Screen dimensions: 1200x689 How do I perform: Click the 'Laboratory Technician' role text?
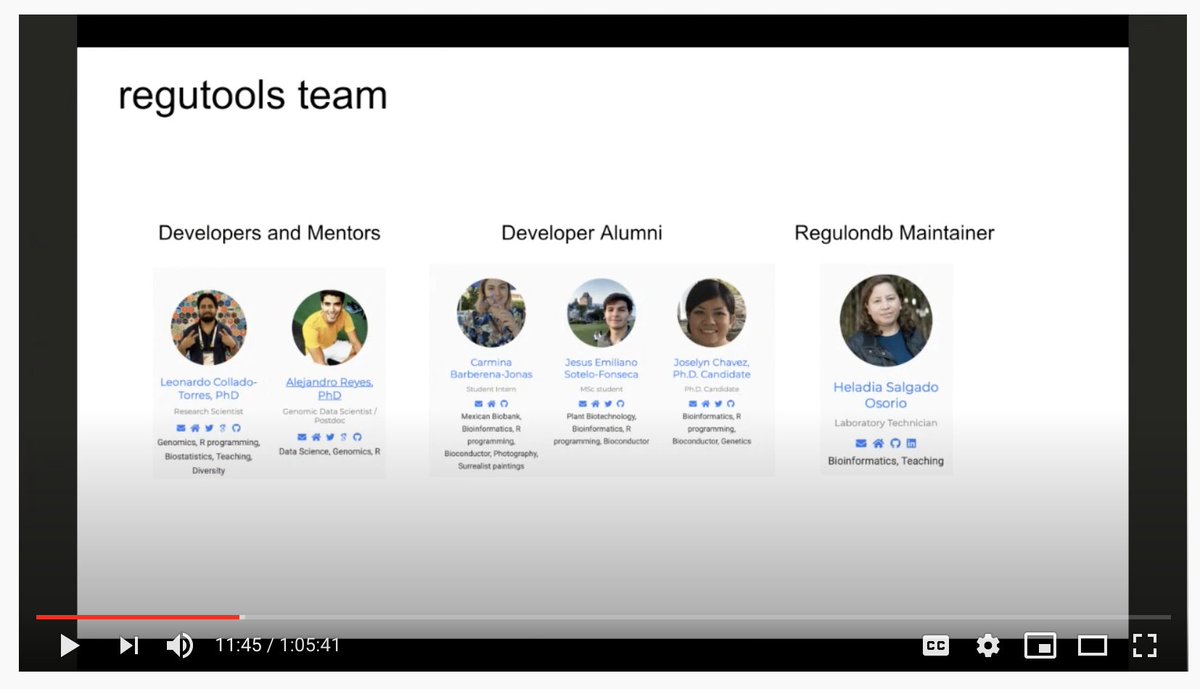[x=886, y=423]
